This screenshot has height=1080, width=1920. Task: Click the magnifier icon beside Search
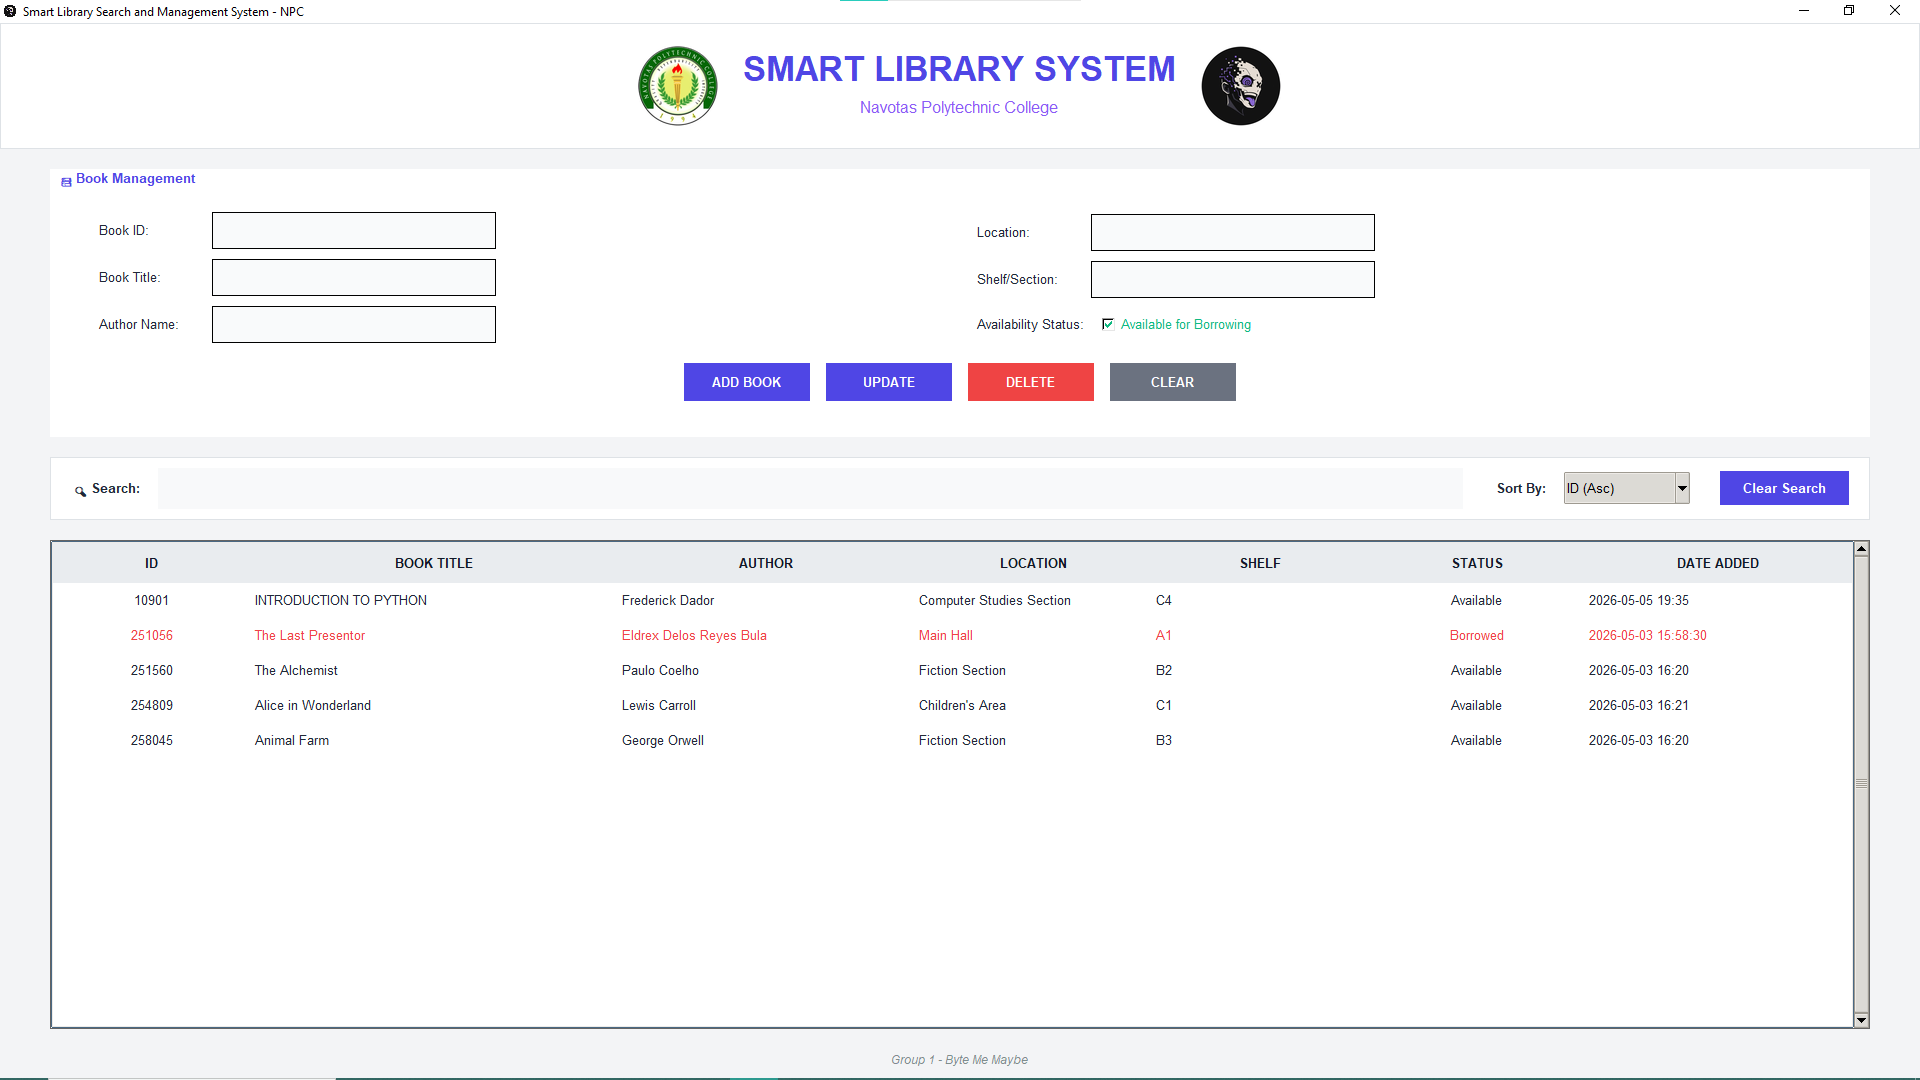(x=80, y=491)
